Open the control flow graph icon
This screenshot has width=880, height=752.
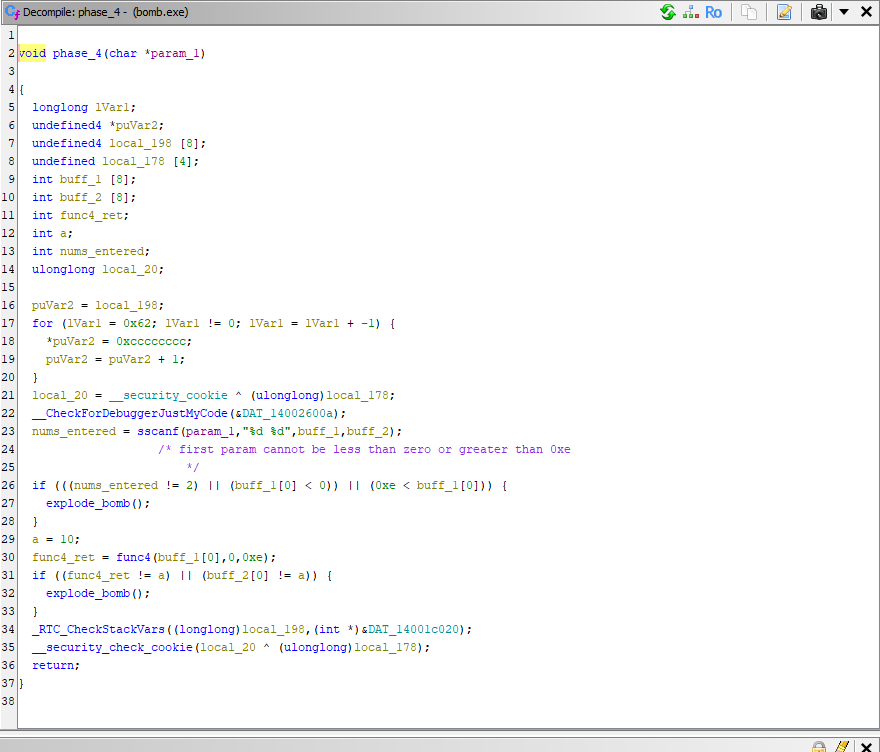tap(690, 12)
